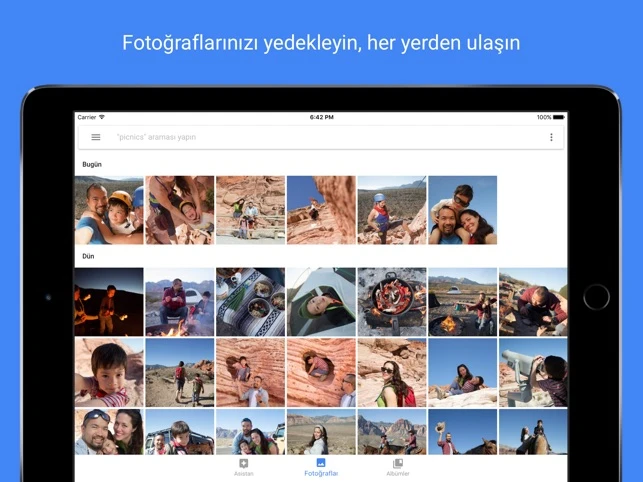Tap the battery indicator icon
The height and width of the screenshot is (482, 643).
click(x=559, y=117)
